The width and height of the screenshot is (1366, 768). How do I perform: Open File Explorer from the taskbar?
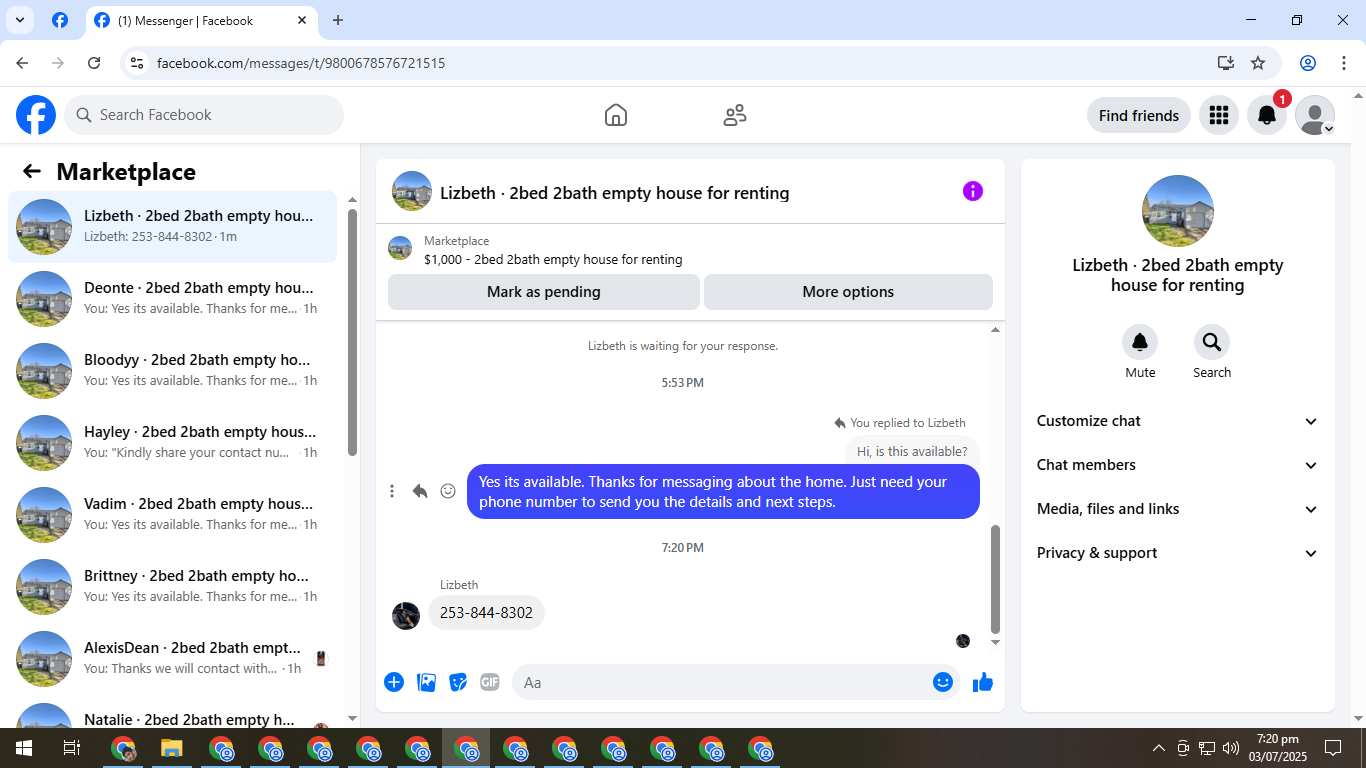pos(172,748)
